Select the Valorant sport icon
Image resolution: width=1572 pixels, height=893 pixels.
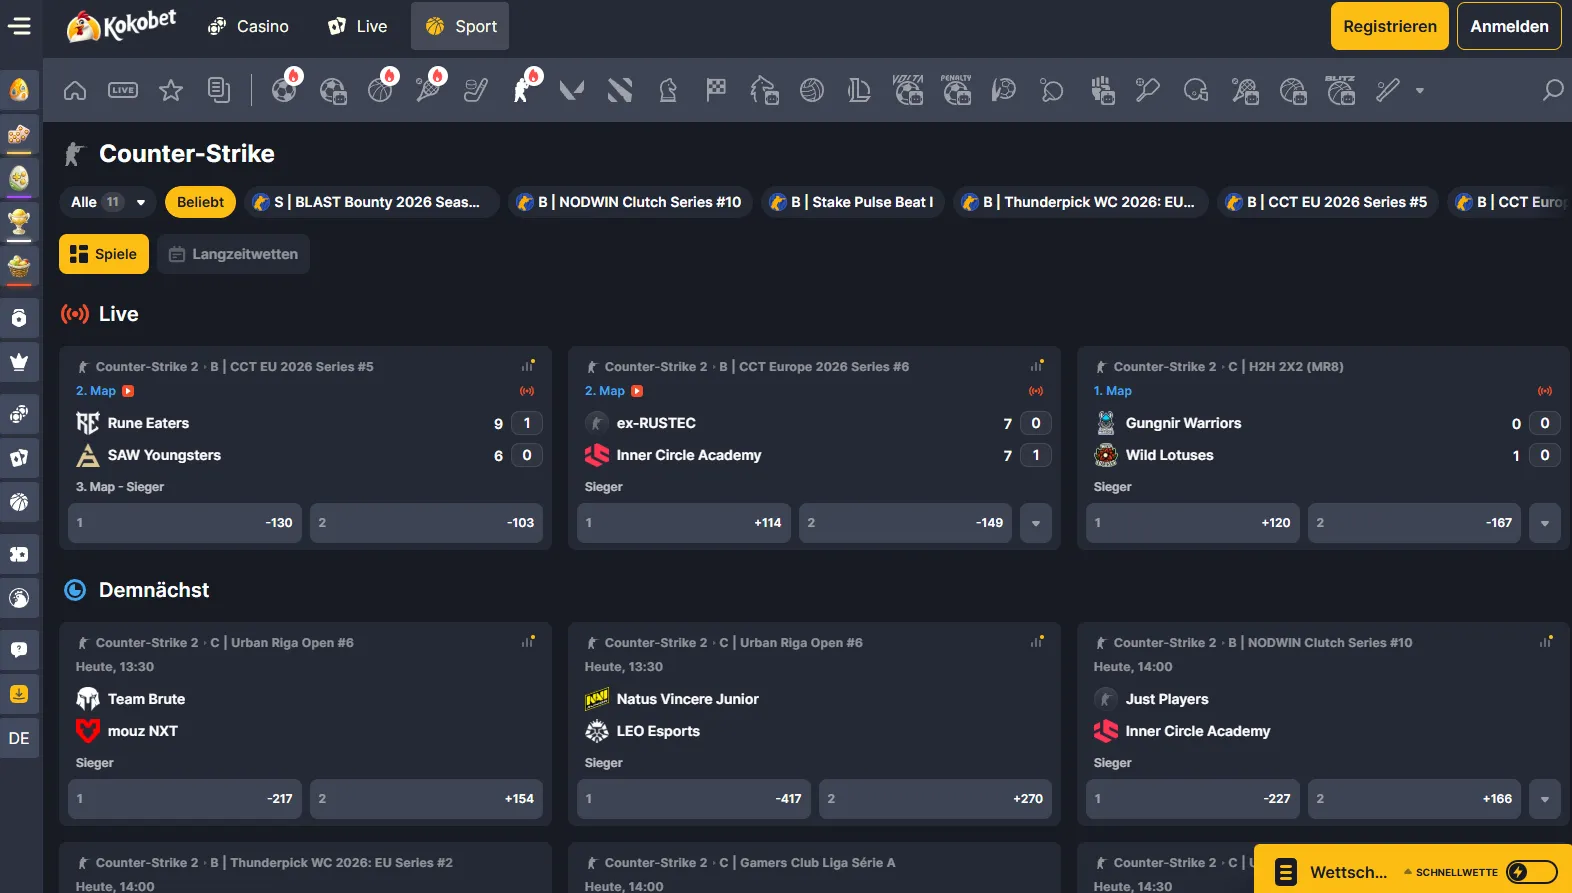pyautogui.click(x=572, y=90)
